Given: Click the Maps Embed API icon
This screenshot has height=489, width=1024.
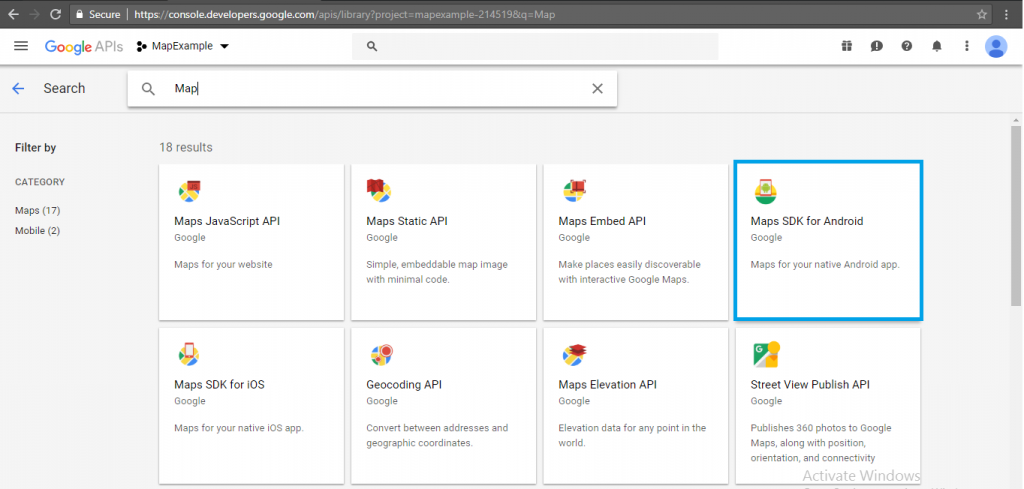Looking at the screenshot, I should click(573, 190).
